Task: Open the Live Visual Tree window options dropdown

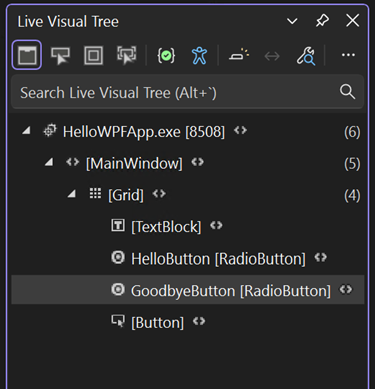Action: tap(292, 21)
